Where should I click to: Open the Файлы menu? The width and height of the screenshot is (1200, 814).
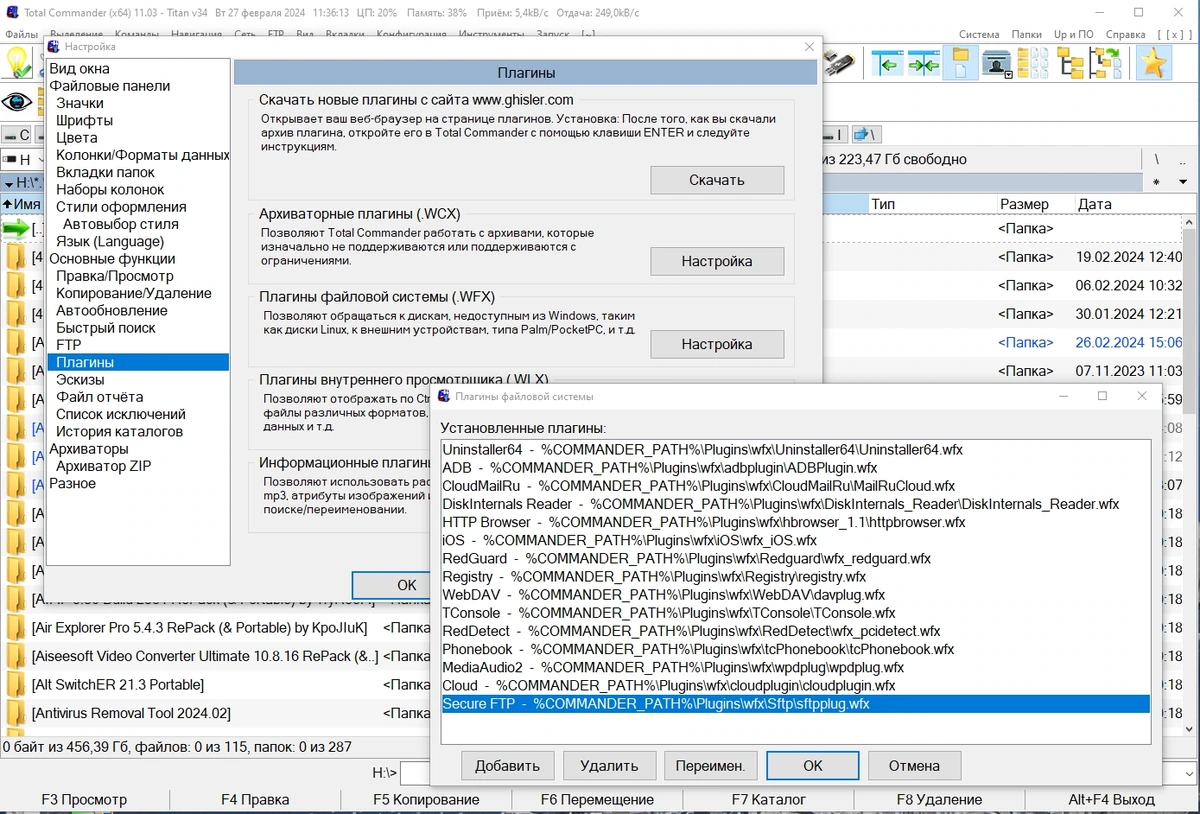point(21,34)
